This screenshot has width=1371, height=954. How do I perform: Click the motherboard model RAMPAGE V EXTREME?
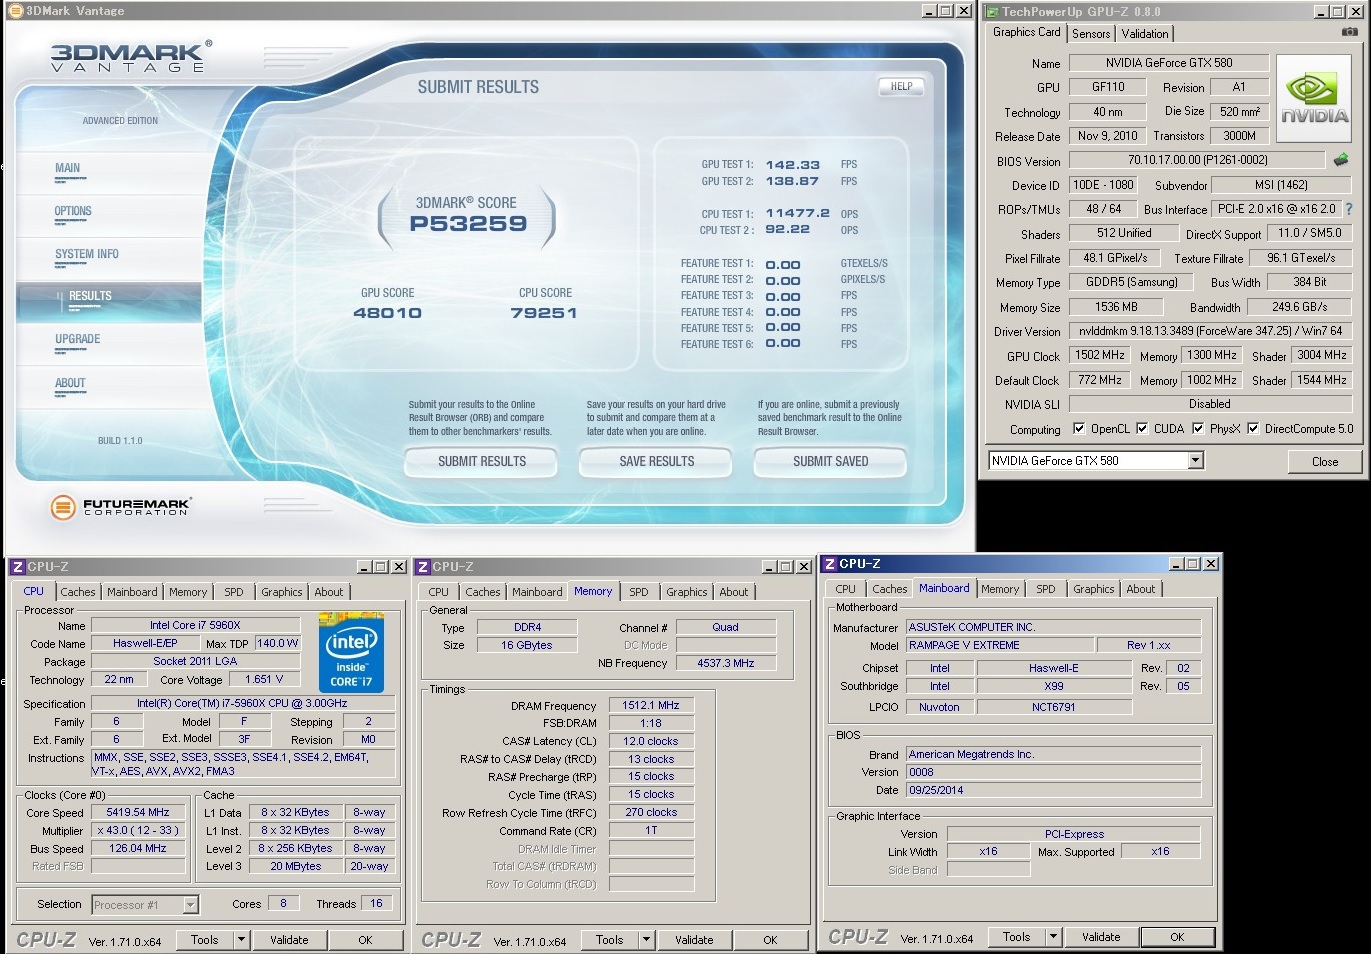(x=999, y=645)
